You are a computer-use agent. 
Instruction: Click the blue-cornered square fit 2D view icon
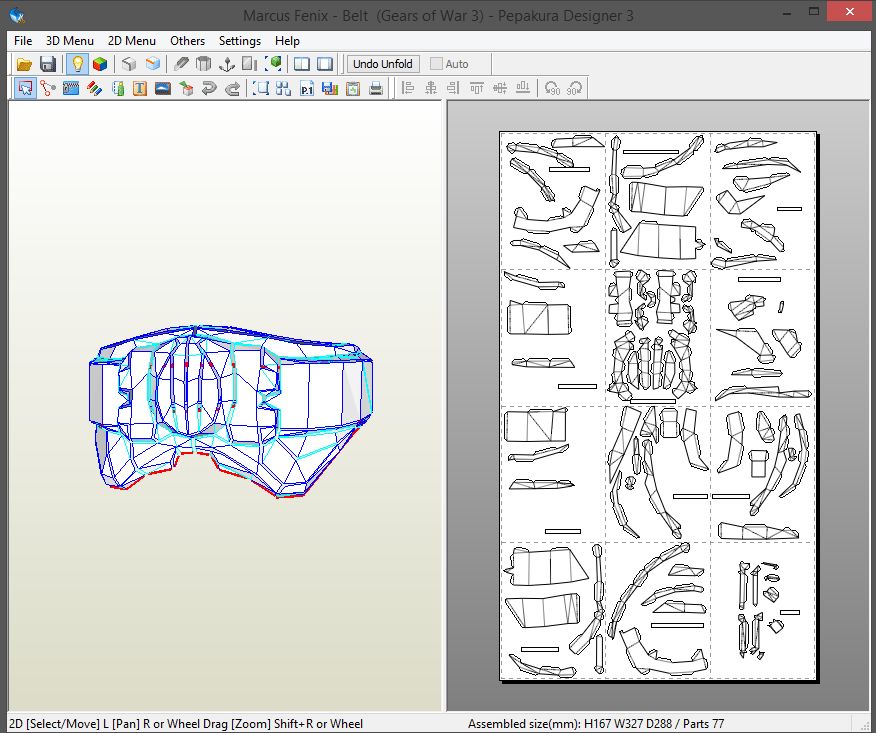click(x=260, y=88)
